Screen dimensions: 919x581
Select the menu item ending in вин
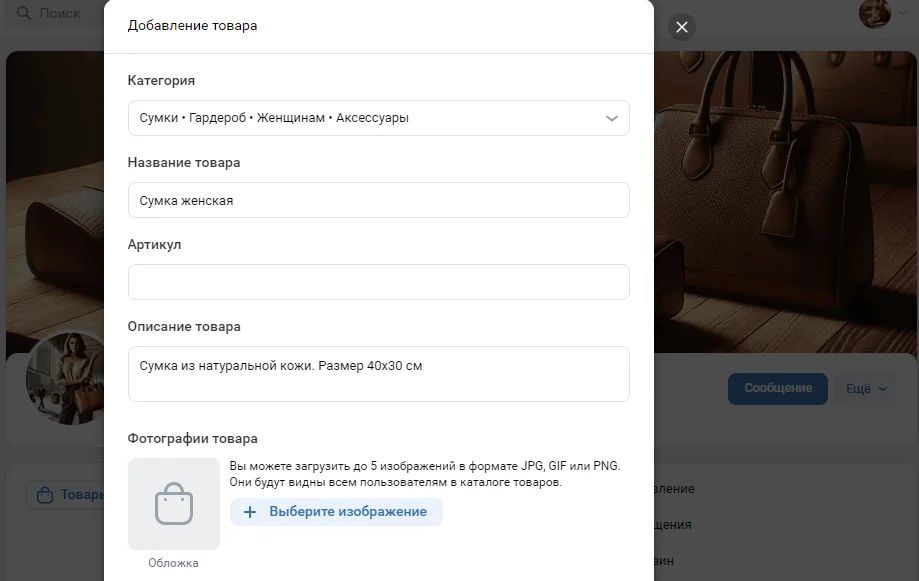(664, 560)
